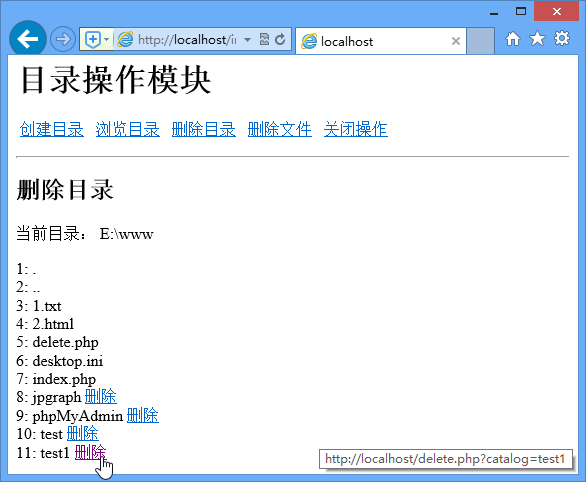
Task: Open a new blank tab
Action: click(x=481, y=41)
